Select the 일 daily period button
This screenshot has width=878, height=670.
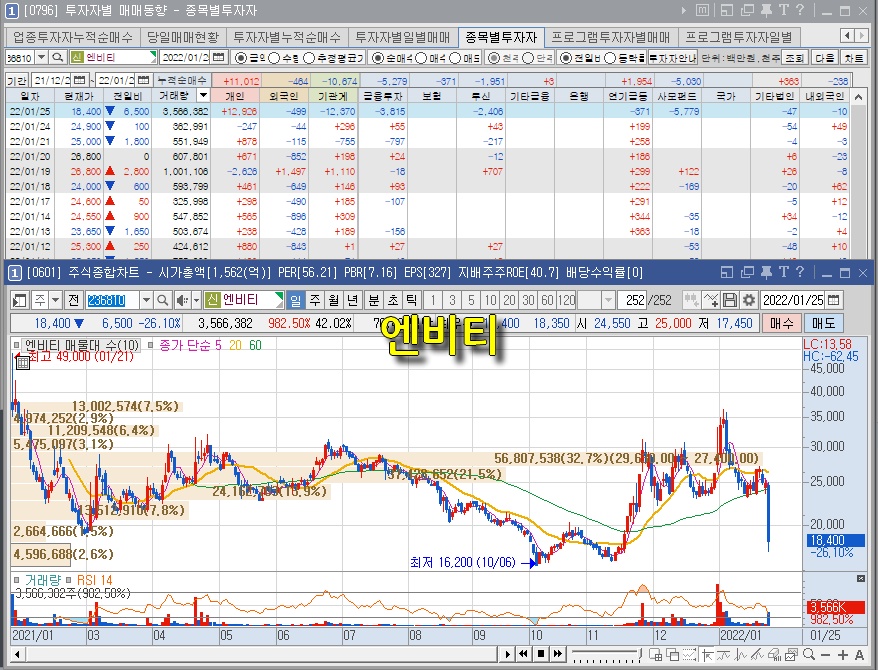tap(296, 301)
